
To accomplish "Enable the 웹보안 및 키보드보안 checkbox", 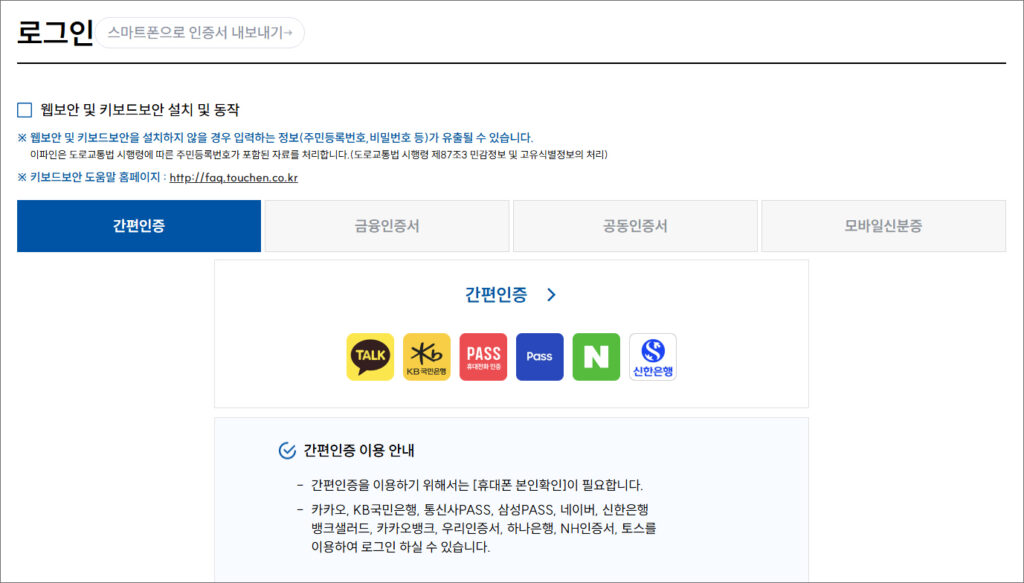I will point(25,110).
